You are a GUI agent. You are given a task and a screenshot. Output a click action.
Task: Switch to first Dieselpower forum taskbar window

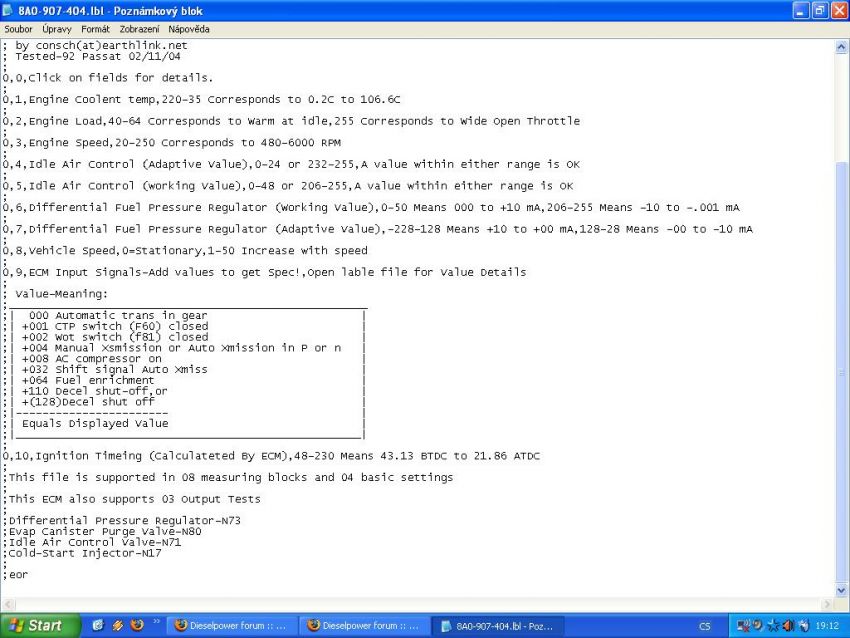pos(230,626)
